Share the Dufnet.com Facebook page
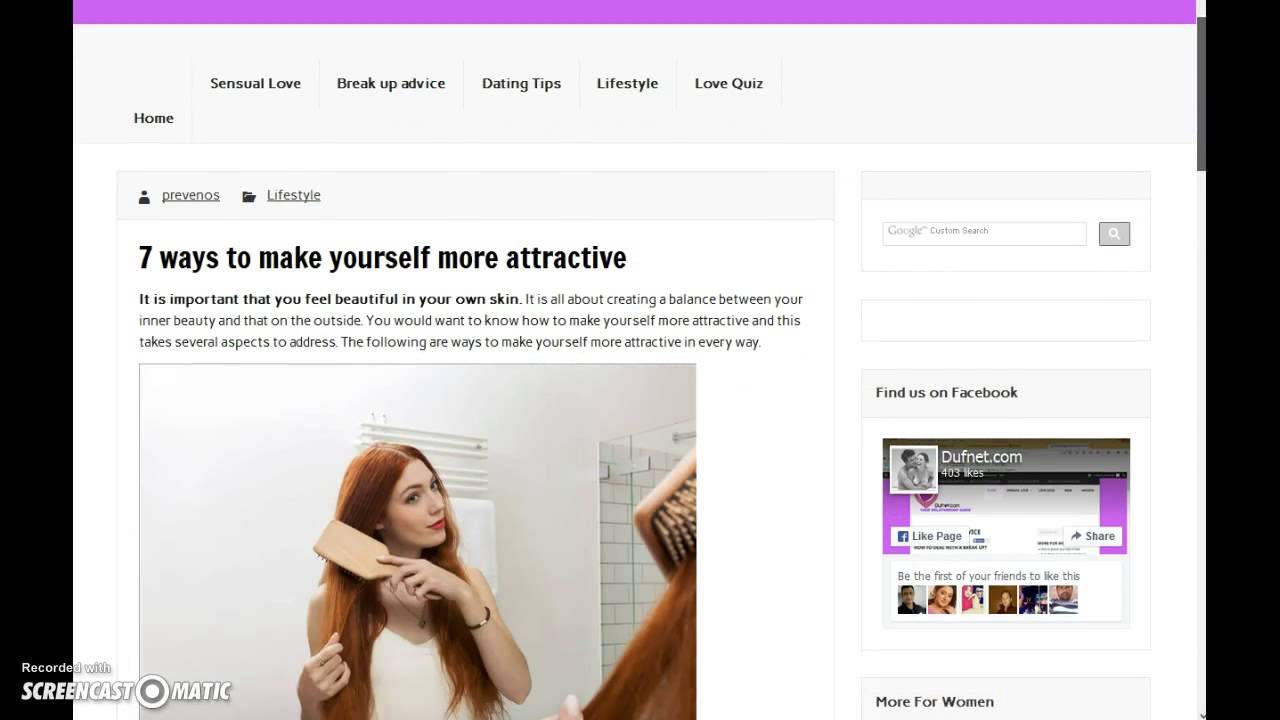Image resolution: width=1280 pixels, height=720 pixels. [1092, 536]
